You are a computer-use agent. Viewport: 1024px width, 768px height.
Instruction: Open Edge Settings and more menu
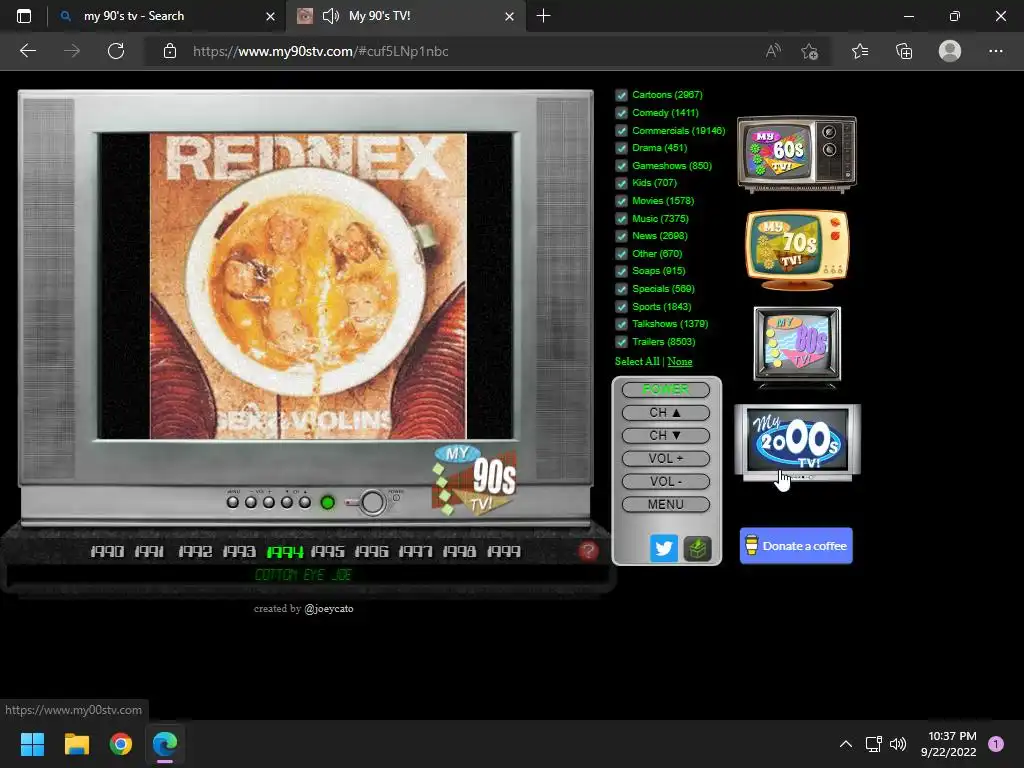click(x=995, y=51)
